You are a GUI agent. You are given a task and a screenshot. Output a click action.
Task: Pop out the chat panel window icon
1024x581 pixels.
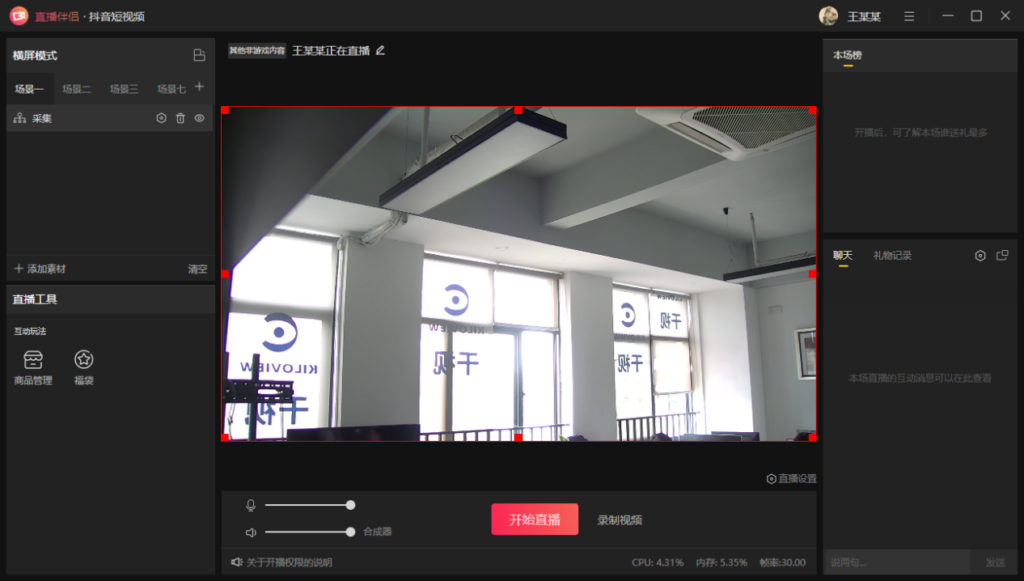[1002, 256]
